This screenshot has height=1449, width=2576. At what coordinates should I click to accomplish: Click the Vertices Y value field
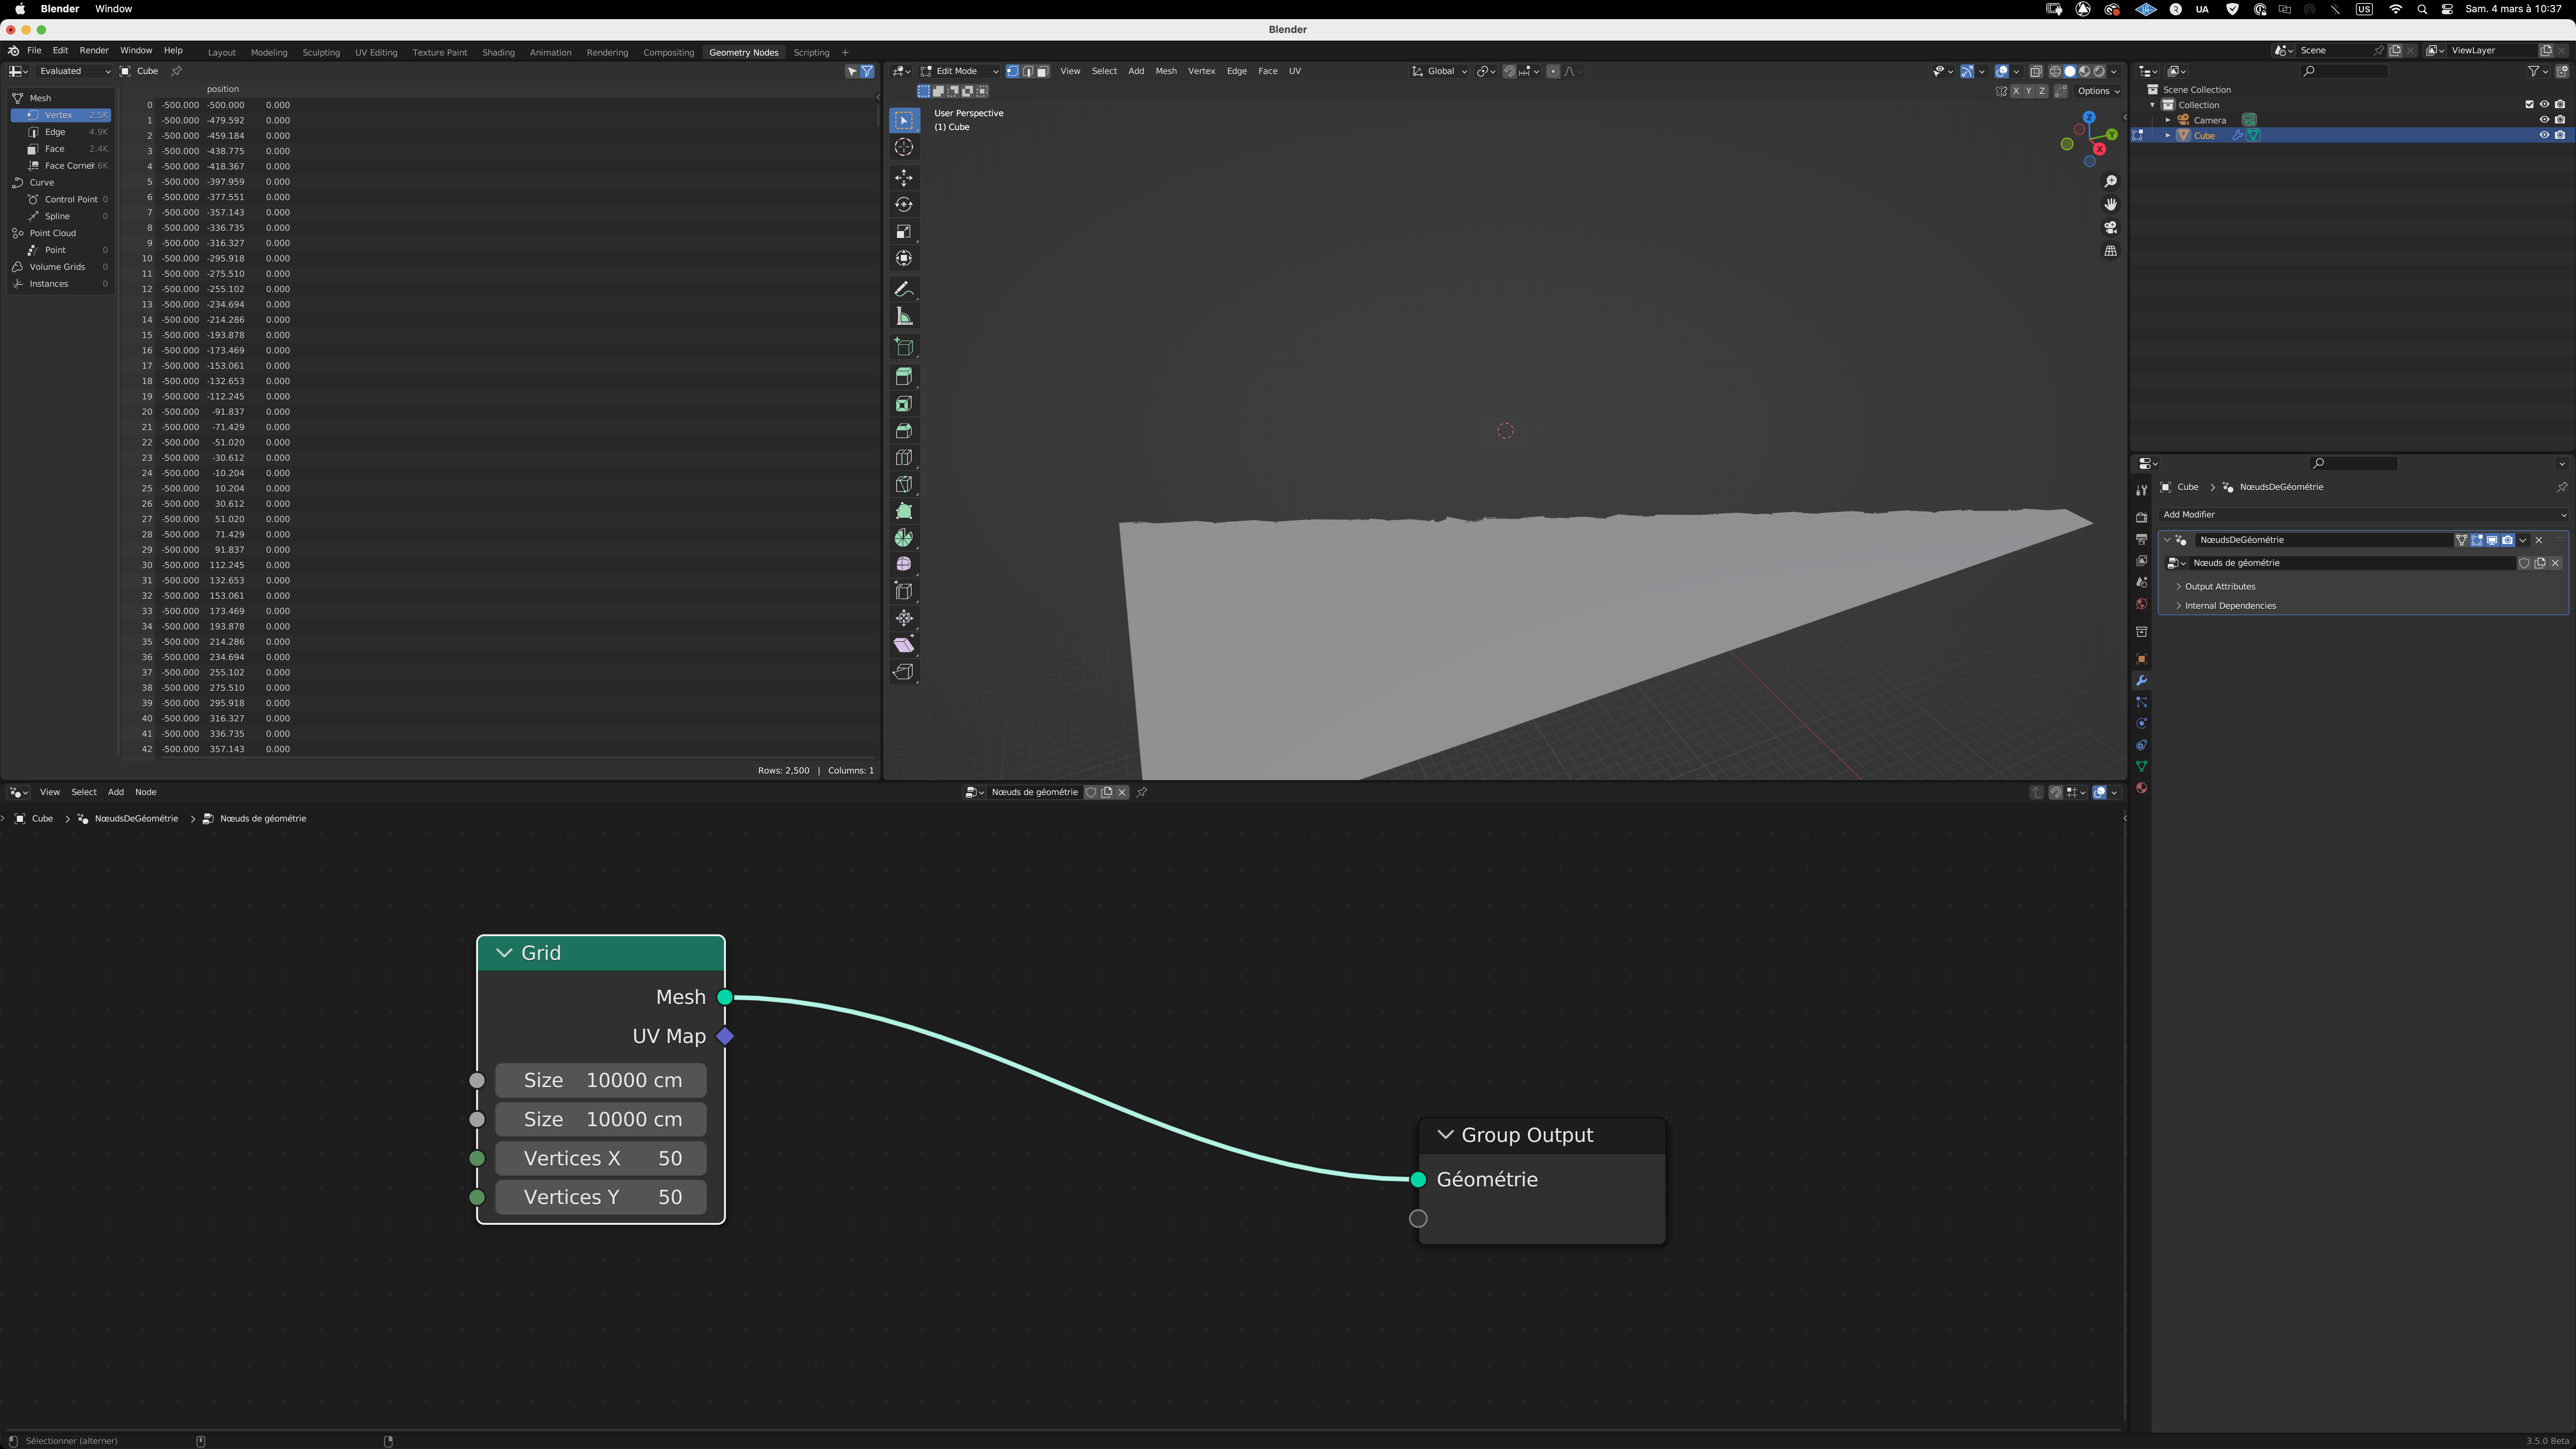601,1197
